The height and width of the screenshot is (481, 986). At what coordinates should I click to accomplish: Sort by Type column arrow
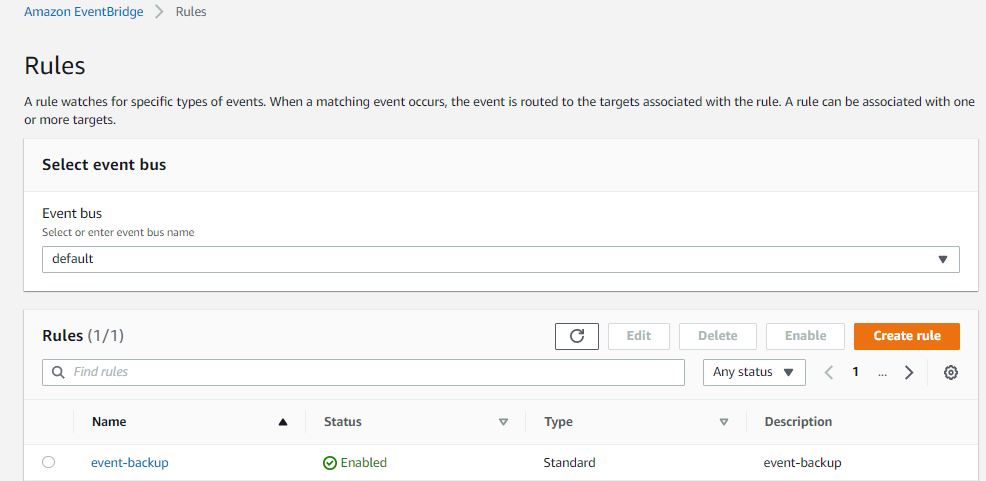pyautogui.click(x=723, y=422)
